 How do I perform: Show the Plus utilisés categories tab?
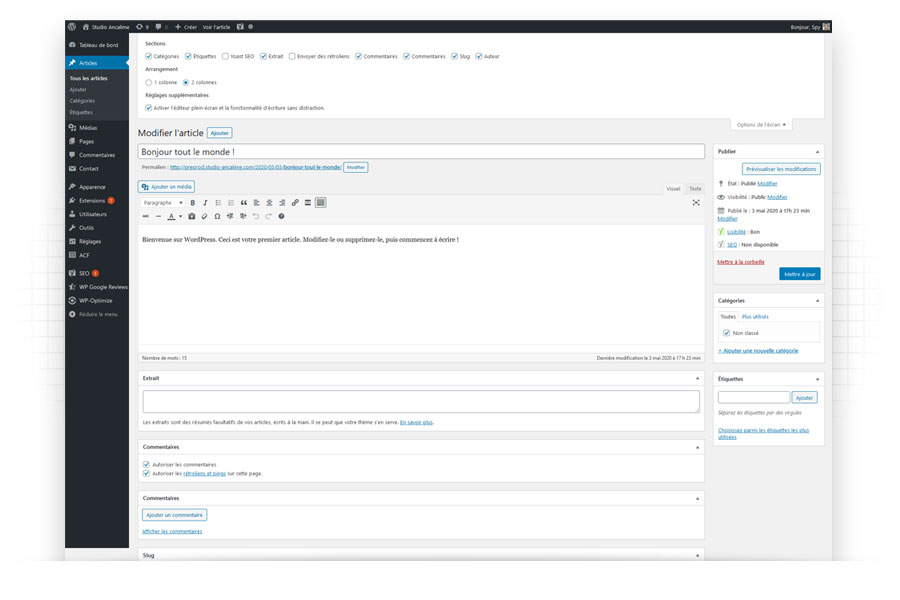755,317
